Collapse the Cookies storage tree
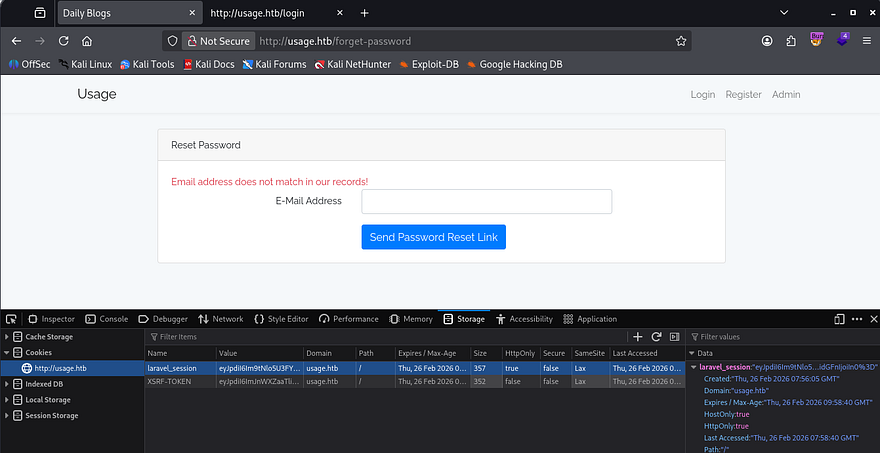Image resolution: width=880 pixels, height=453 pixels. (x=8, y=353)
